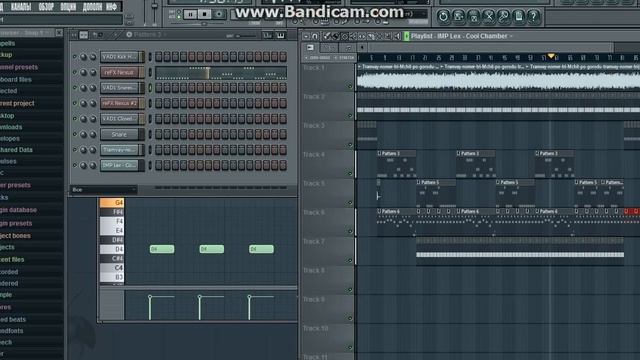Open the reFX Nexus #2 channel button
The width and height of the screenshot is (640, 360).
click(120, 103)
